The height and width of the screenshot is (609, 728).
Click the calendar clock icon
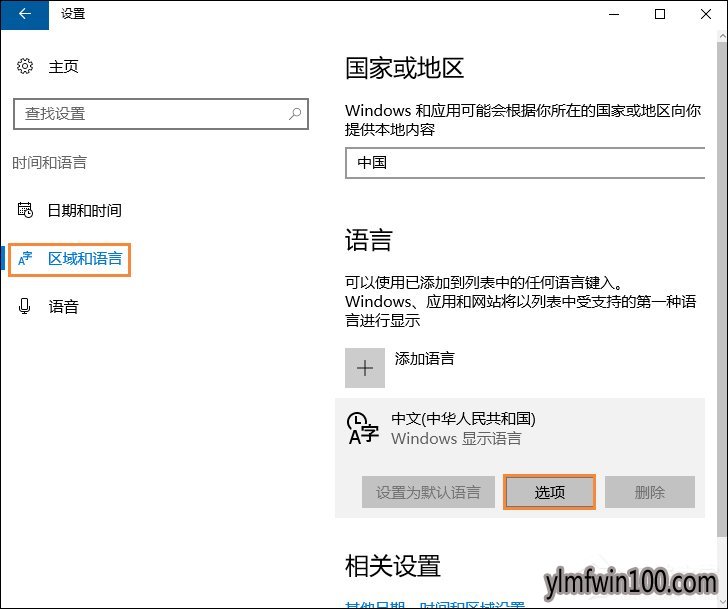pyautogui.click(x=25, y=210)
